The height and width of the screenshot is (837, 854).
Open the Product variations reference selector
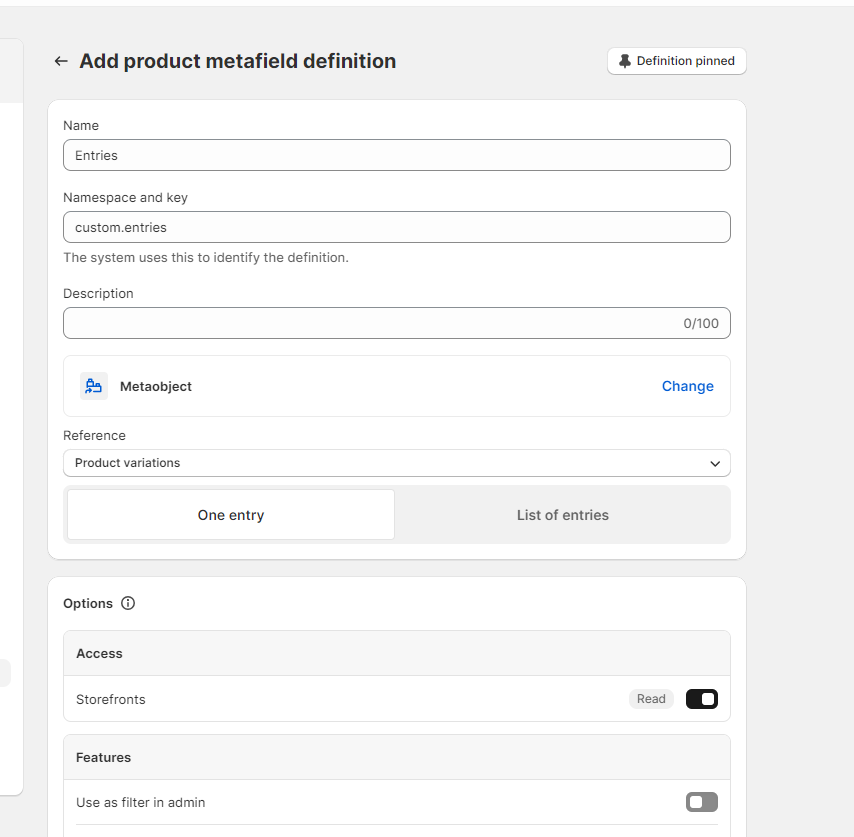(380, 463)
